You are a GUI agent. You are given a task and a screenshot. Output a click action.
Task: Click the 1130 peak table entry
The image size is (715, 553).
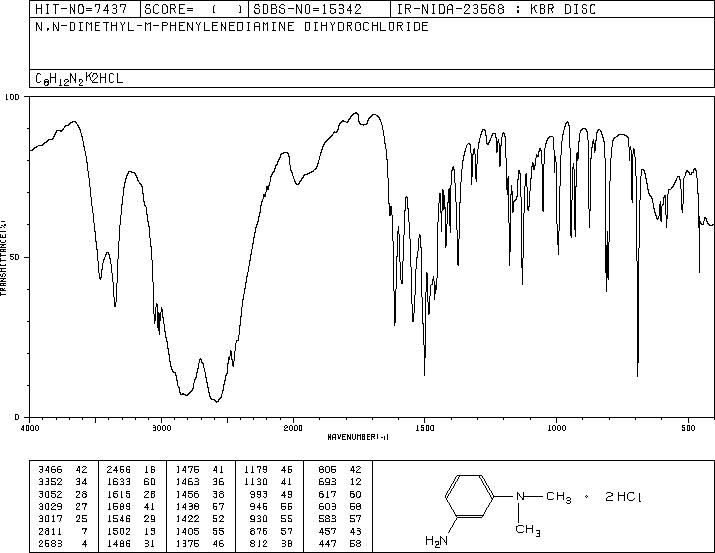click(x=268, y=482)
